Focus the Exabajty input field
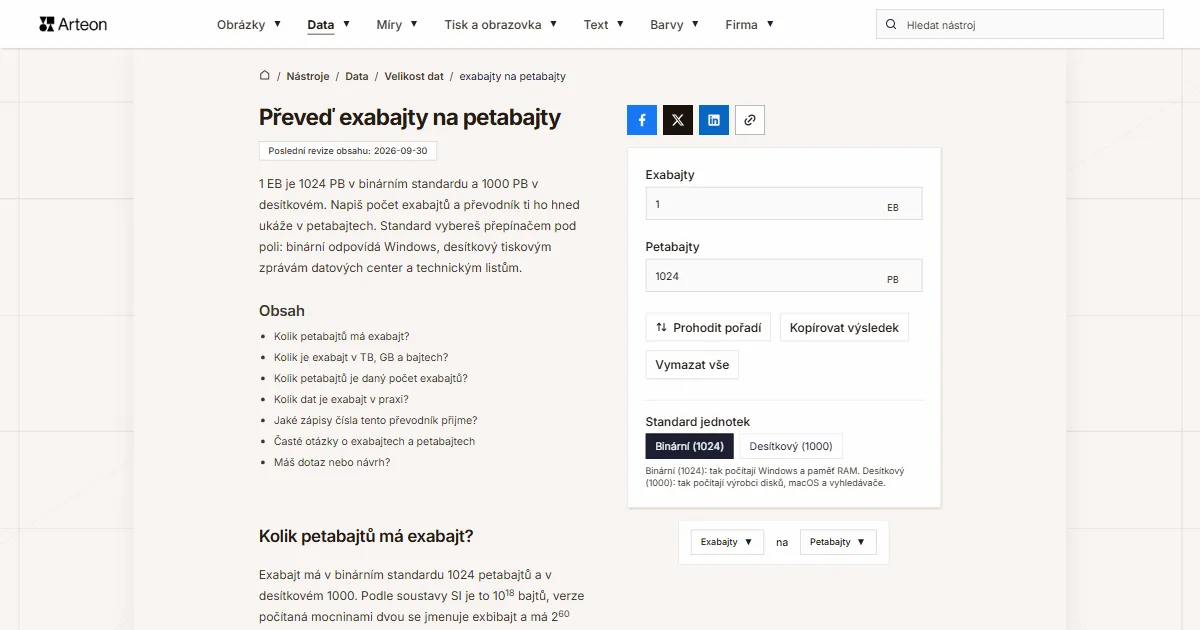The image size is (1200, 630). click(784, 204)
